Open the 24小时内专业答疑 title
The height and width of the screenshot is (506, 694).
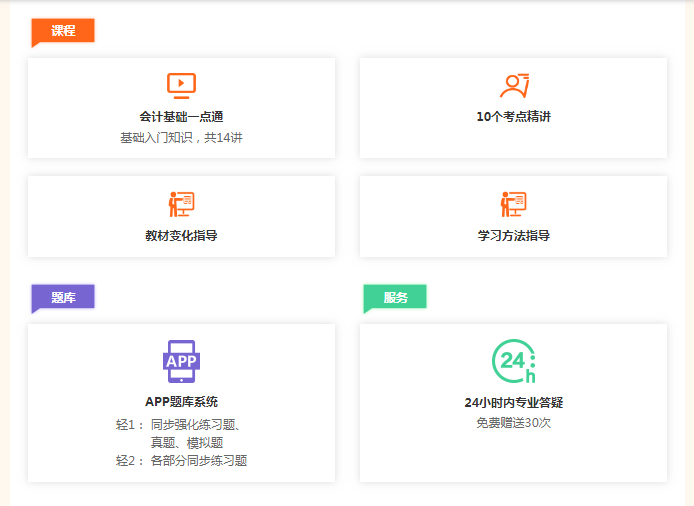click(x=513, y=402)
